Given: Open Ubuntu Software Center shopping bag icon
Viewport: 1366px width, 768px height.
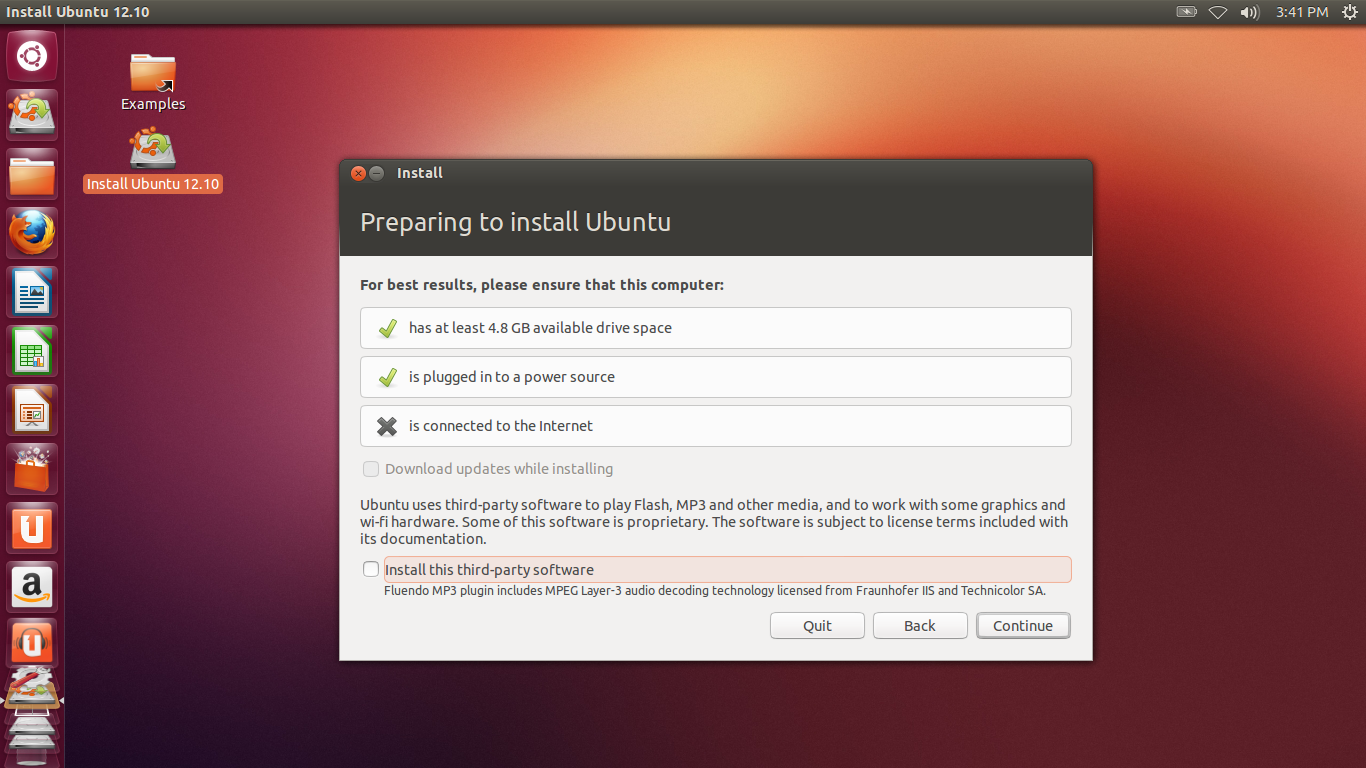Looking at the screenshot, I should point(32,469).
